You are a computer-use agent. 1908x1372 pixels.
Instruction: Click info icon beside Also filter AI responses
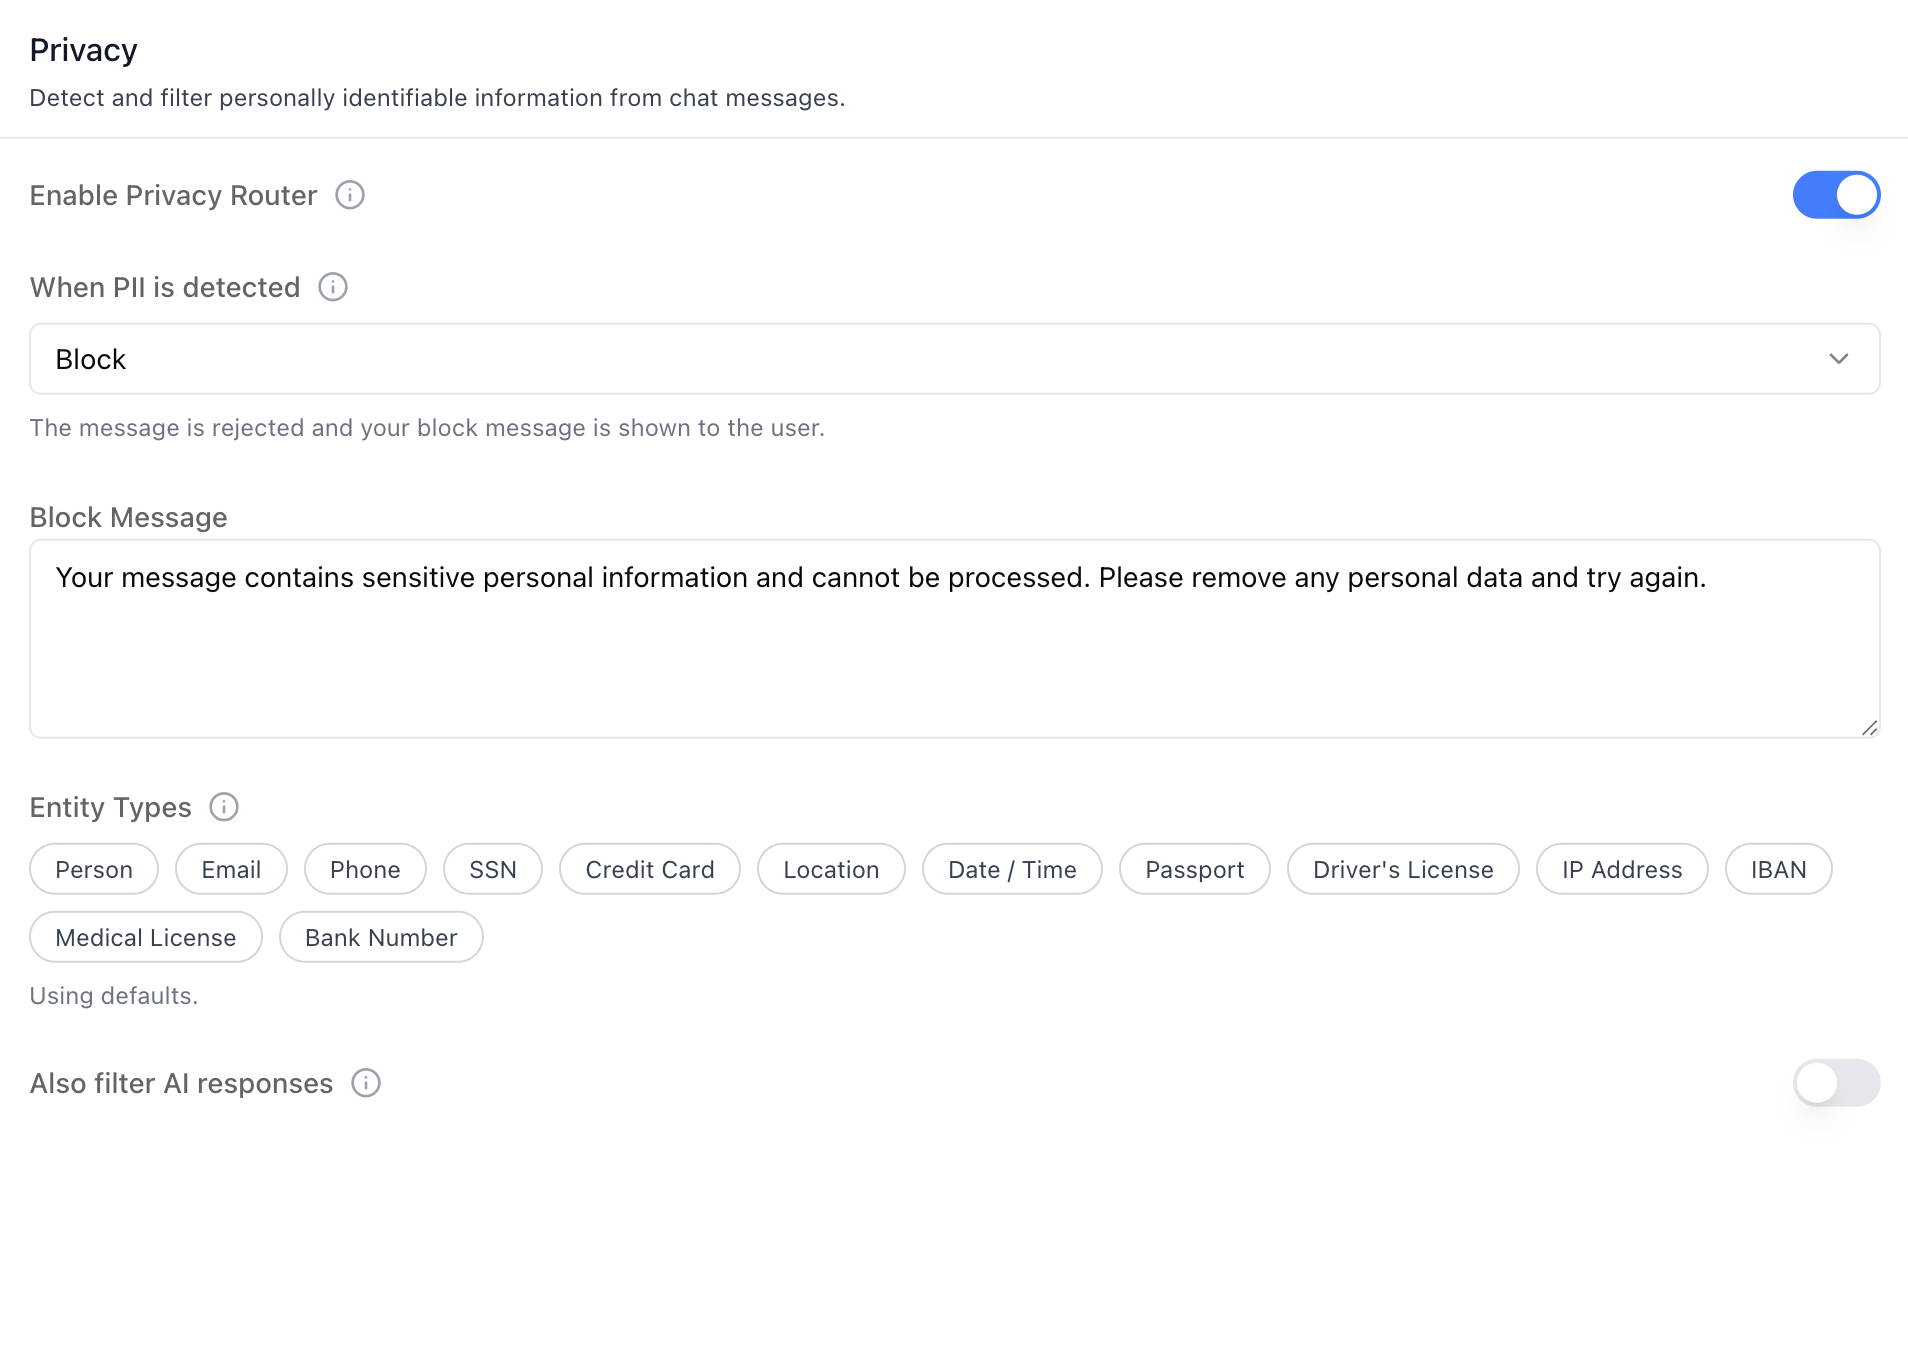pyautogui.click(x=366, y=1083)
